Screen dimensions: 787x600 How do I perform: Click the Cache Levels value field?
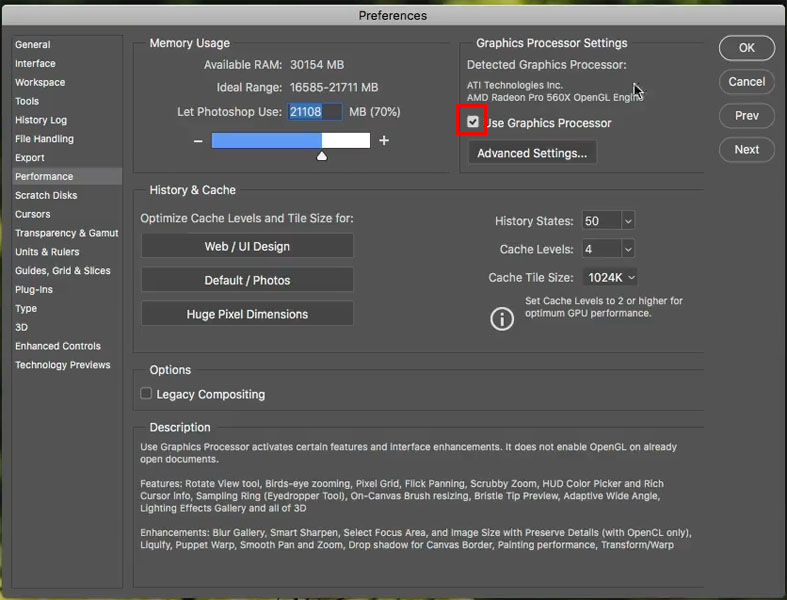(602, 249)
